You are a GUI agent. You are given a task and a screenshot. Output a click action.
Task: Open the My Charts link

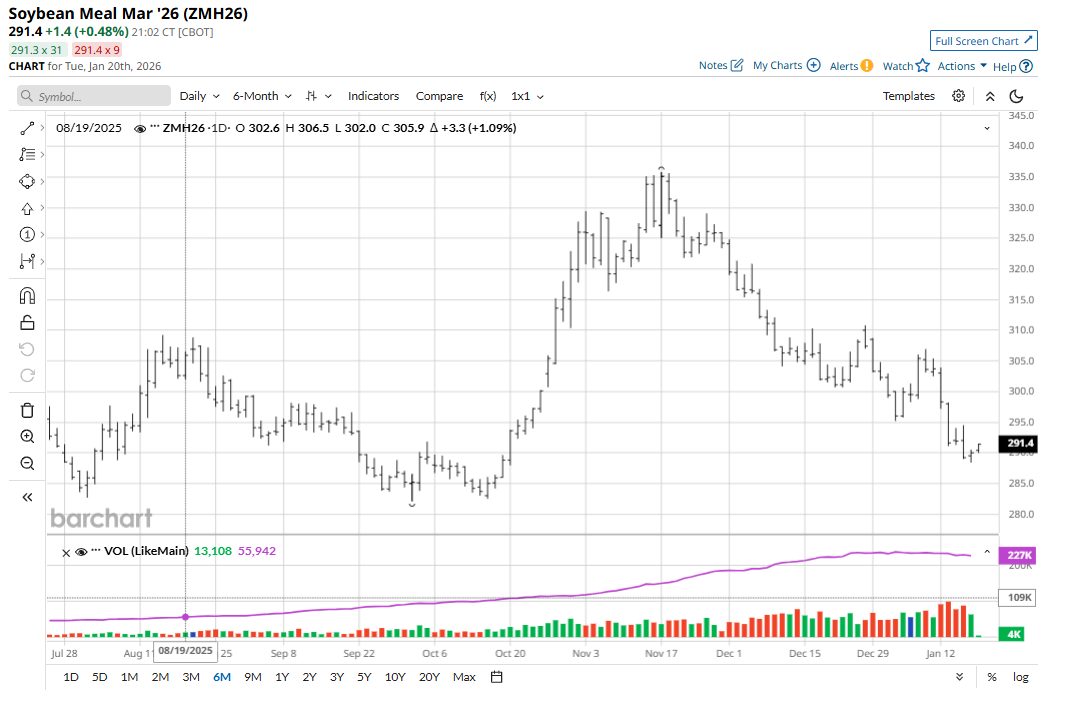786,66
